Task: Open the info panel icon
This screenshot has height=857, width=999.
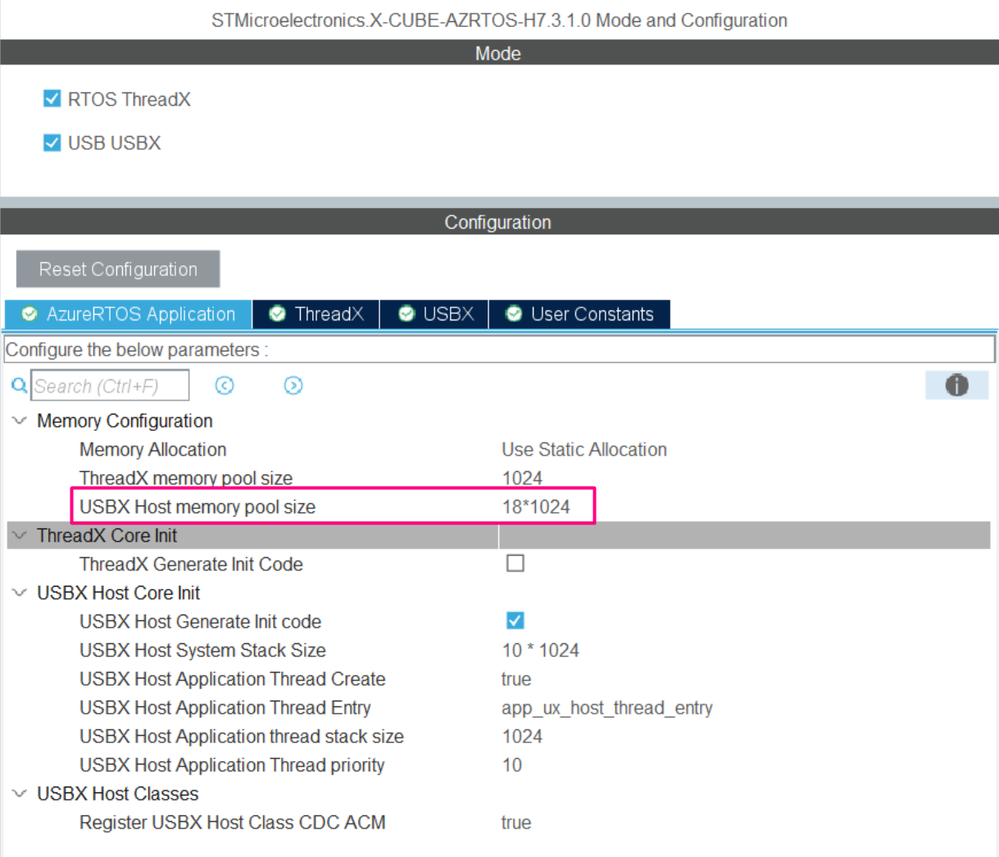Action: pyautogui.click(x=956, y=385)
